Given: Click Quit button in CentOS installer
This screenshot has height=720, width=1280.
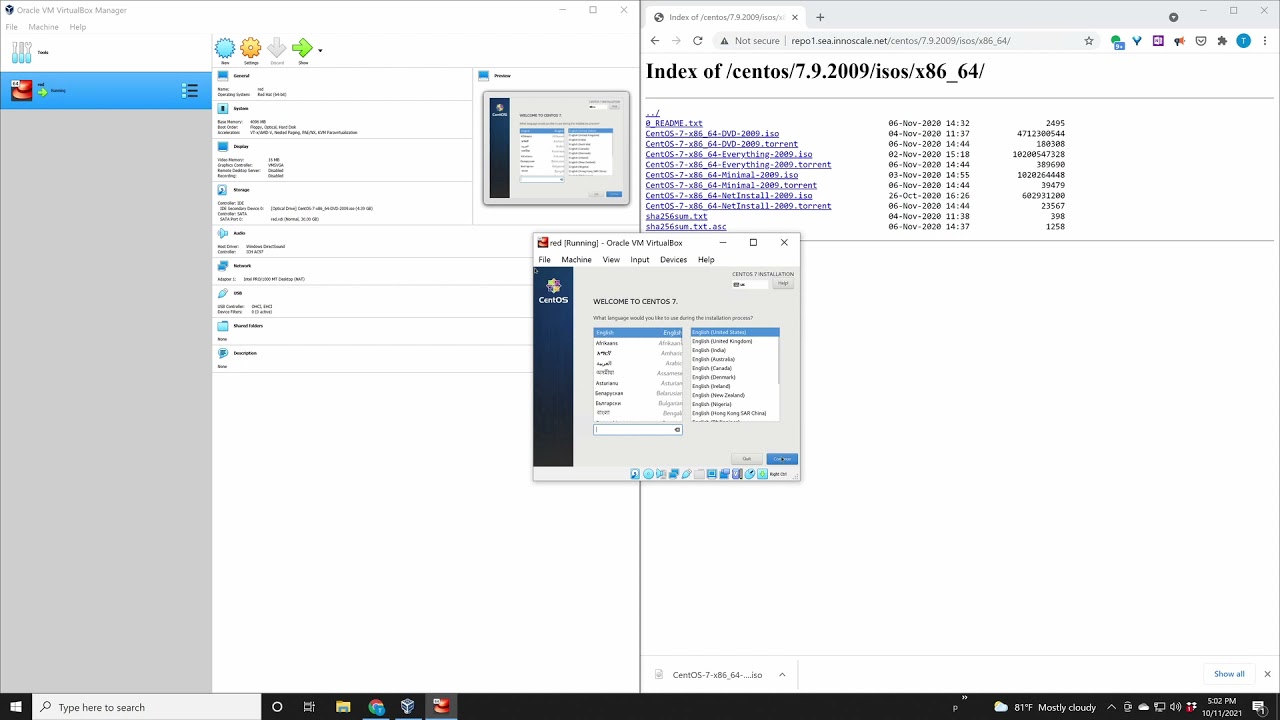Looking at the screenshot, I should coord(746,459).
